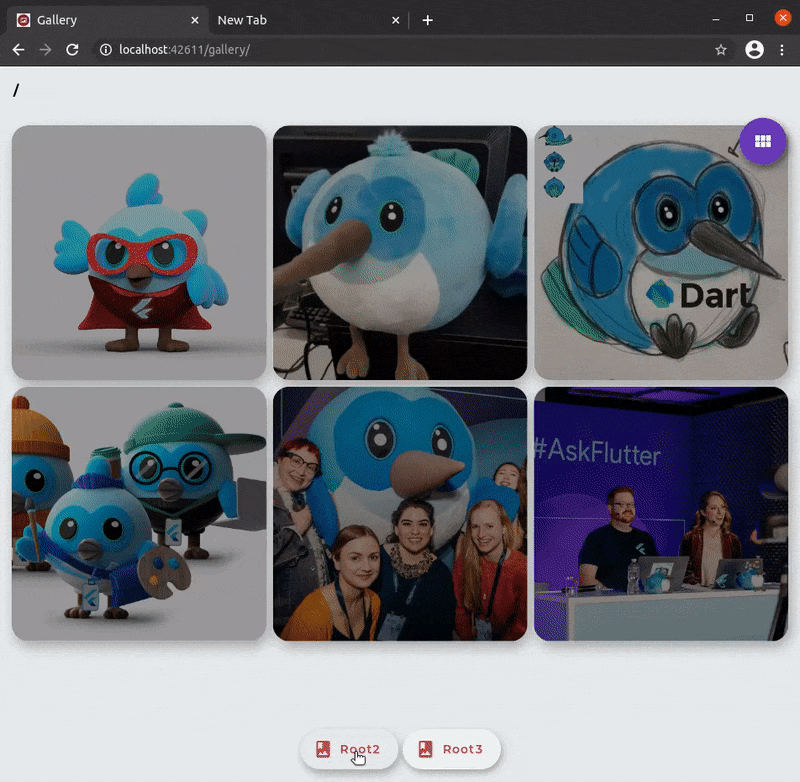The width and height of the screenshot is (800, 782).
Task: Open the three Dash characters with hats image
Action: [139, 514]
